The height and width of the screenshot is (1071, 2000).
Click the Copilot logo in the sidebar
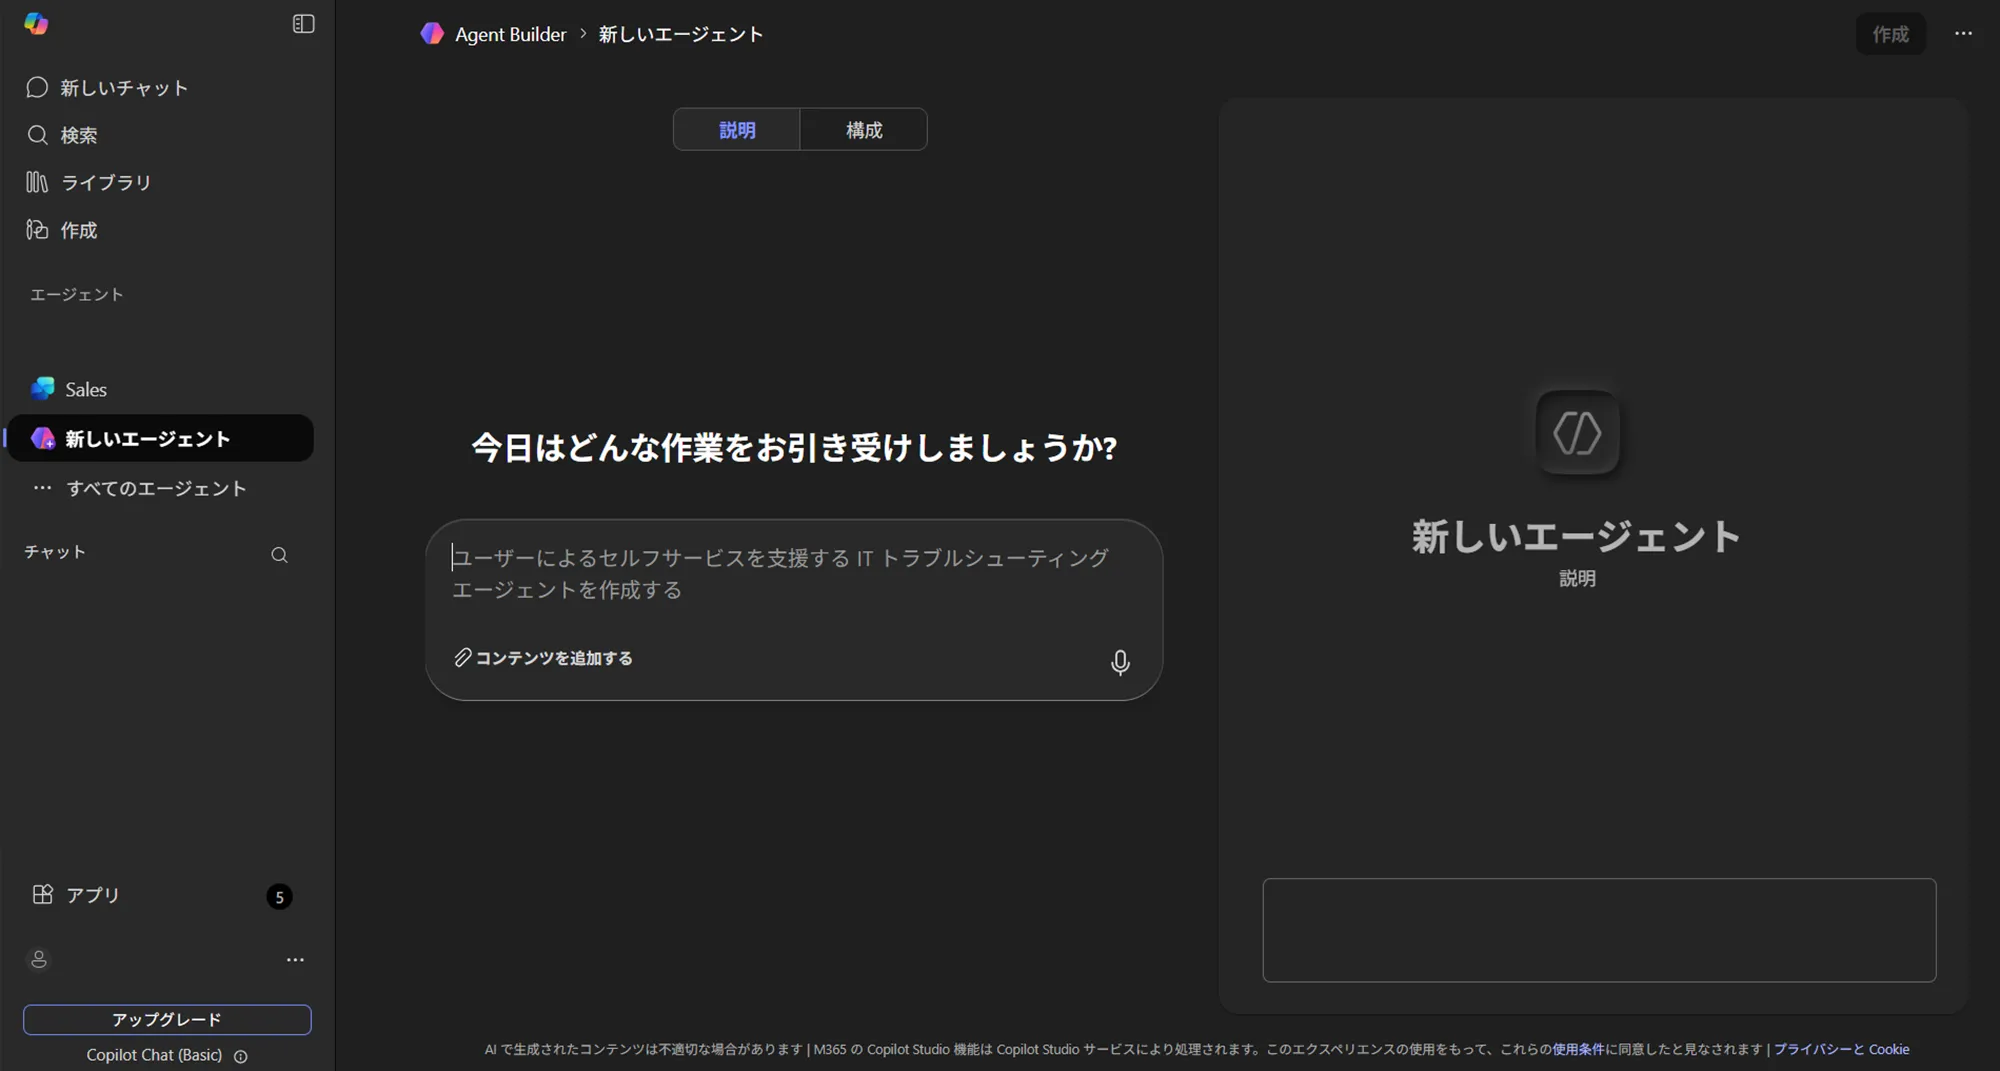(36, 24)
